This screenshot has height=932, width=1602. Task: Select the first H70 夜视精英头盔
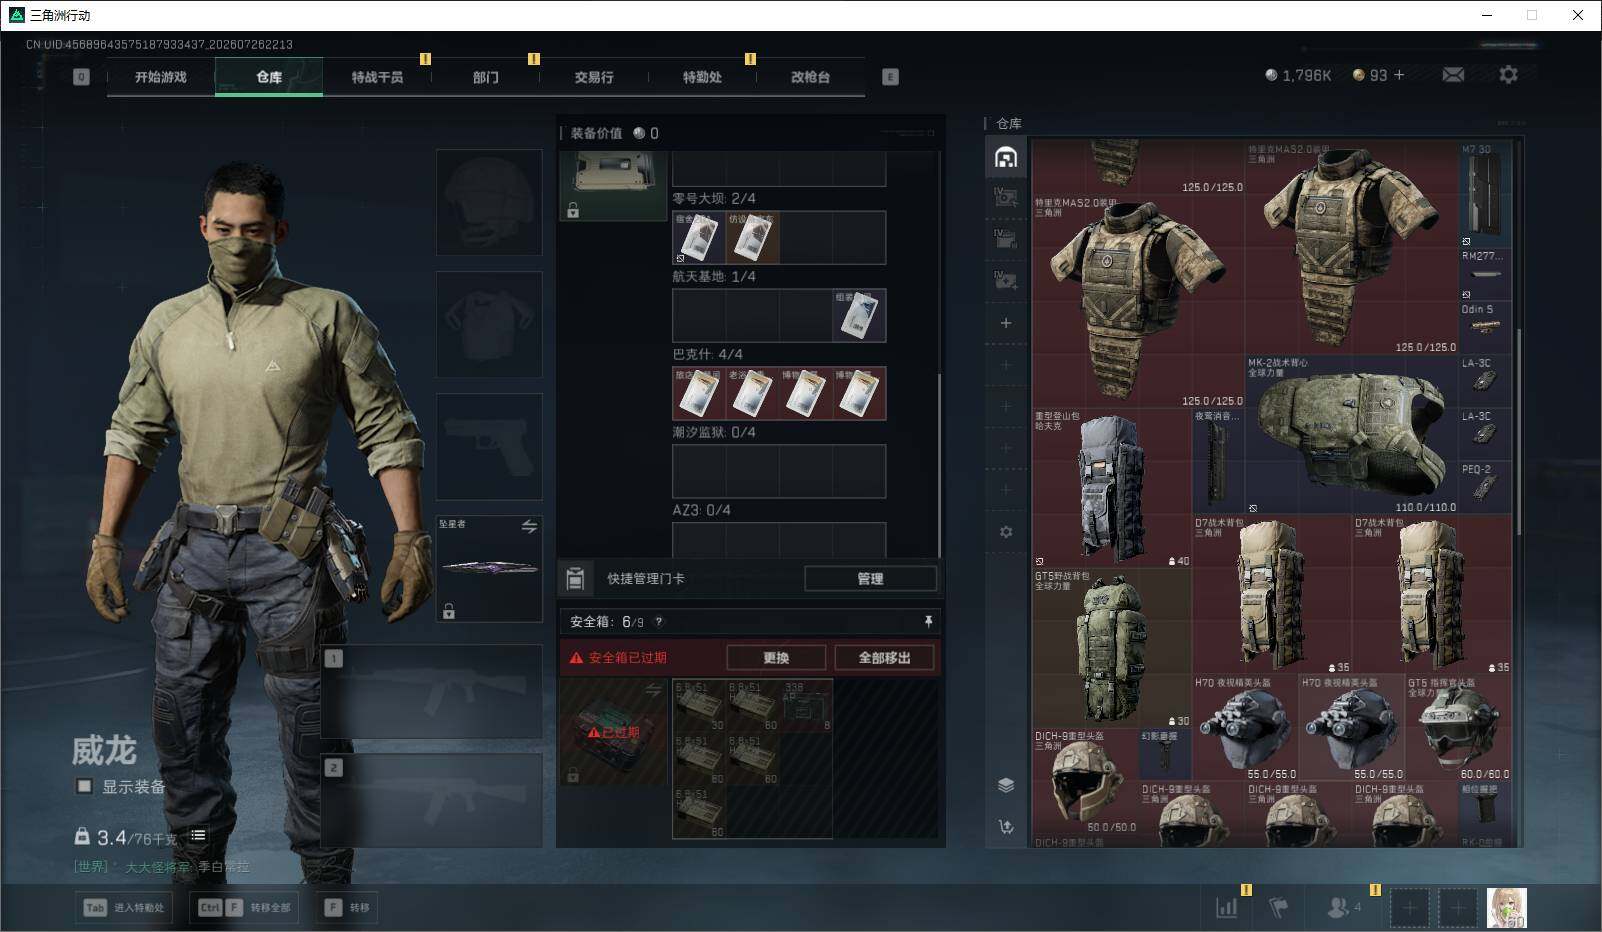point(1245,728)
